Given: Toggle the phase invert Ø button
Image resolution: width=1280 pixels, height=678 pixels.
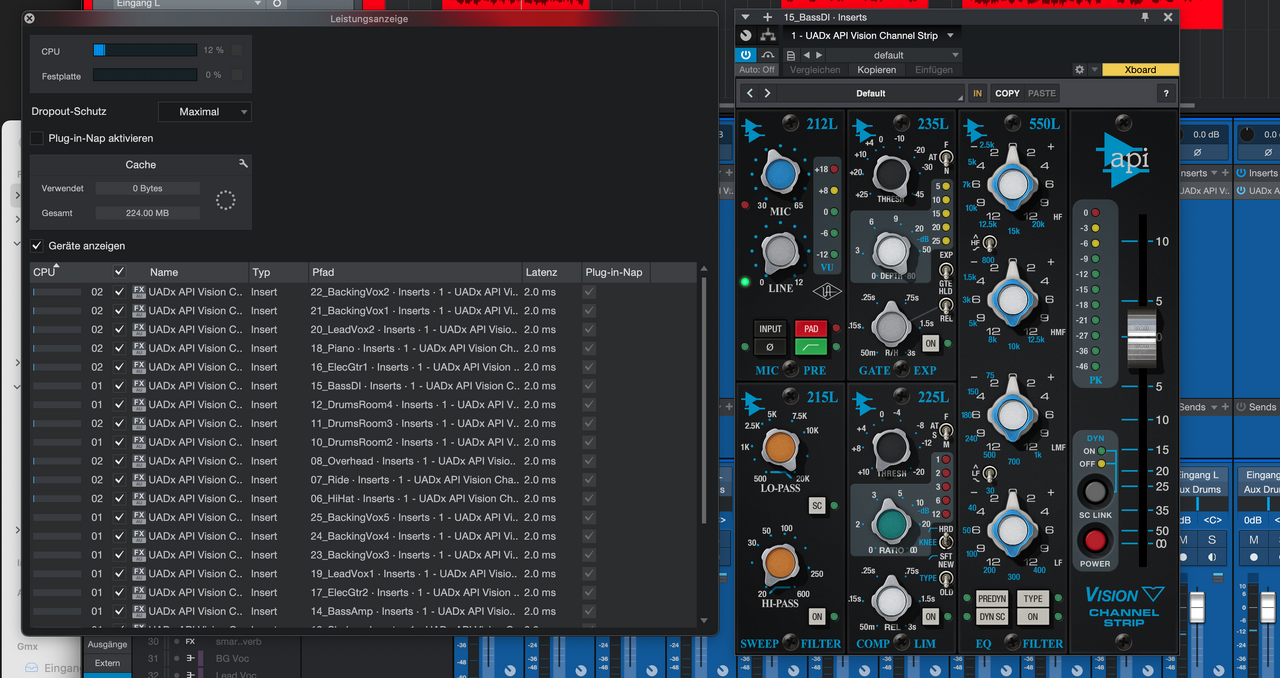Looking at the screenshot, I should pyautogui.click(x=770, y=347).
